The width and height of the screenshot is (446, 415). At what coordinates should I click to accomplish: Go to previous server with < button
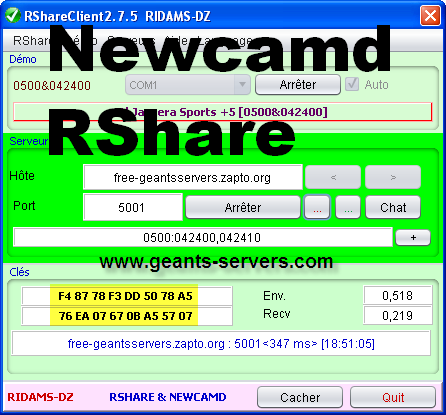point(333,177)
